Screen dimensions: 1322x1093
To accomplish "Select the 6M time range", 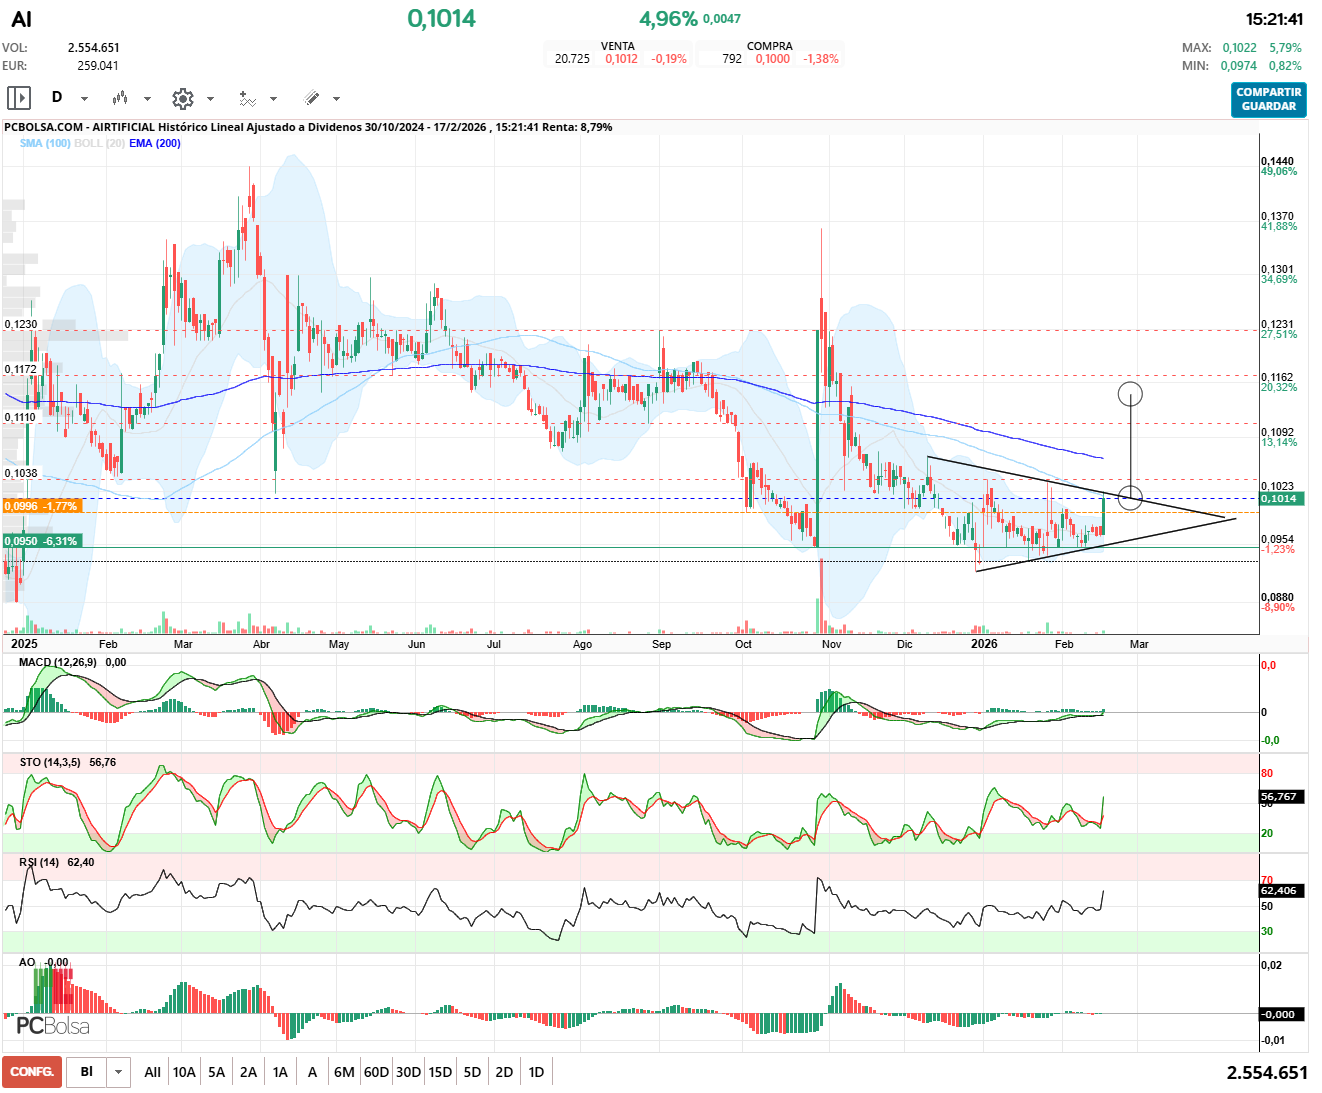I will [x=344, y=1072].
